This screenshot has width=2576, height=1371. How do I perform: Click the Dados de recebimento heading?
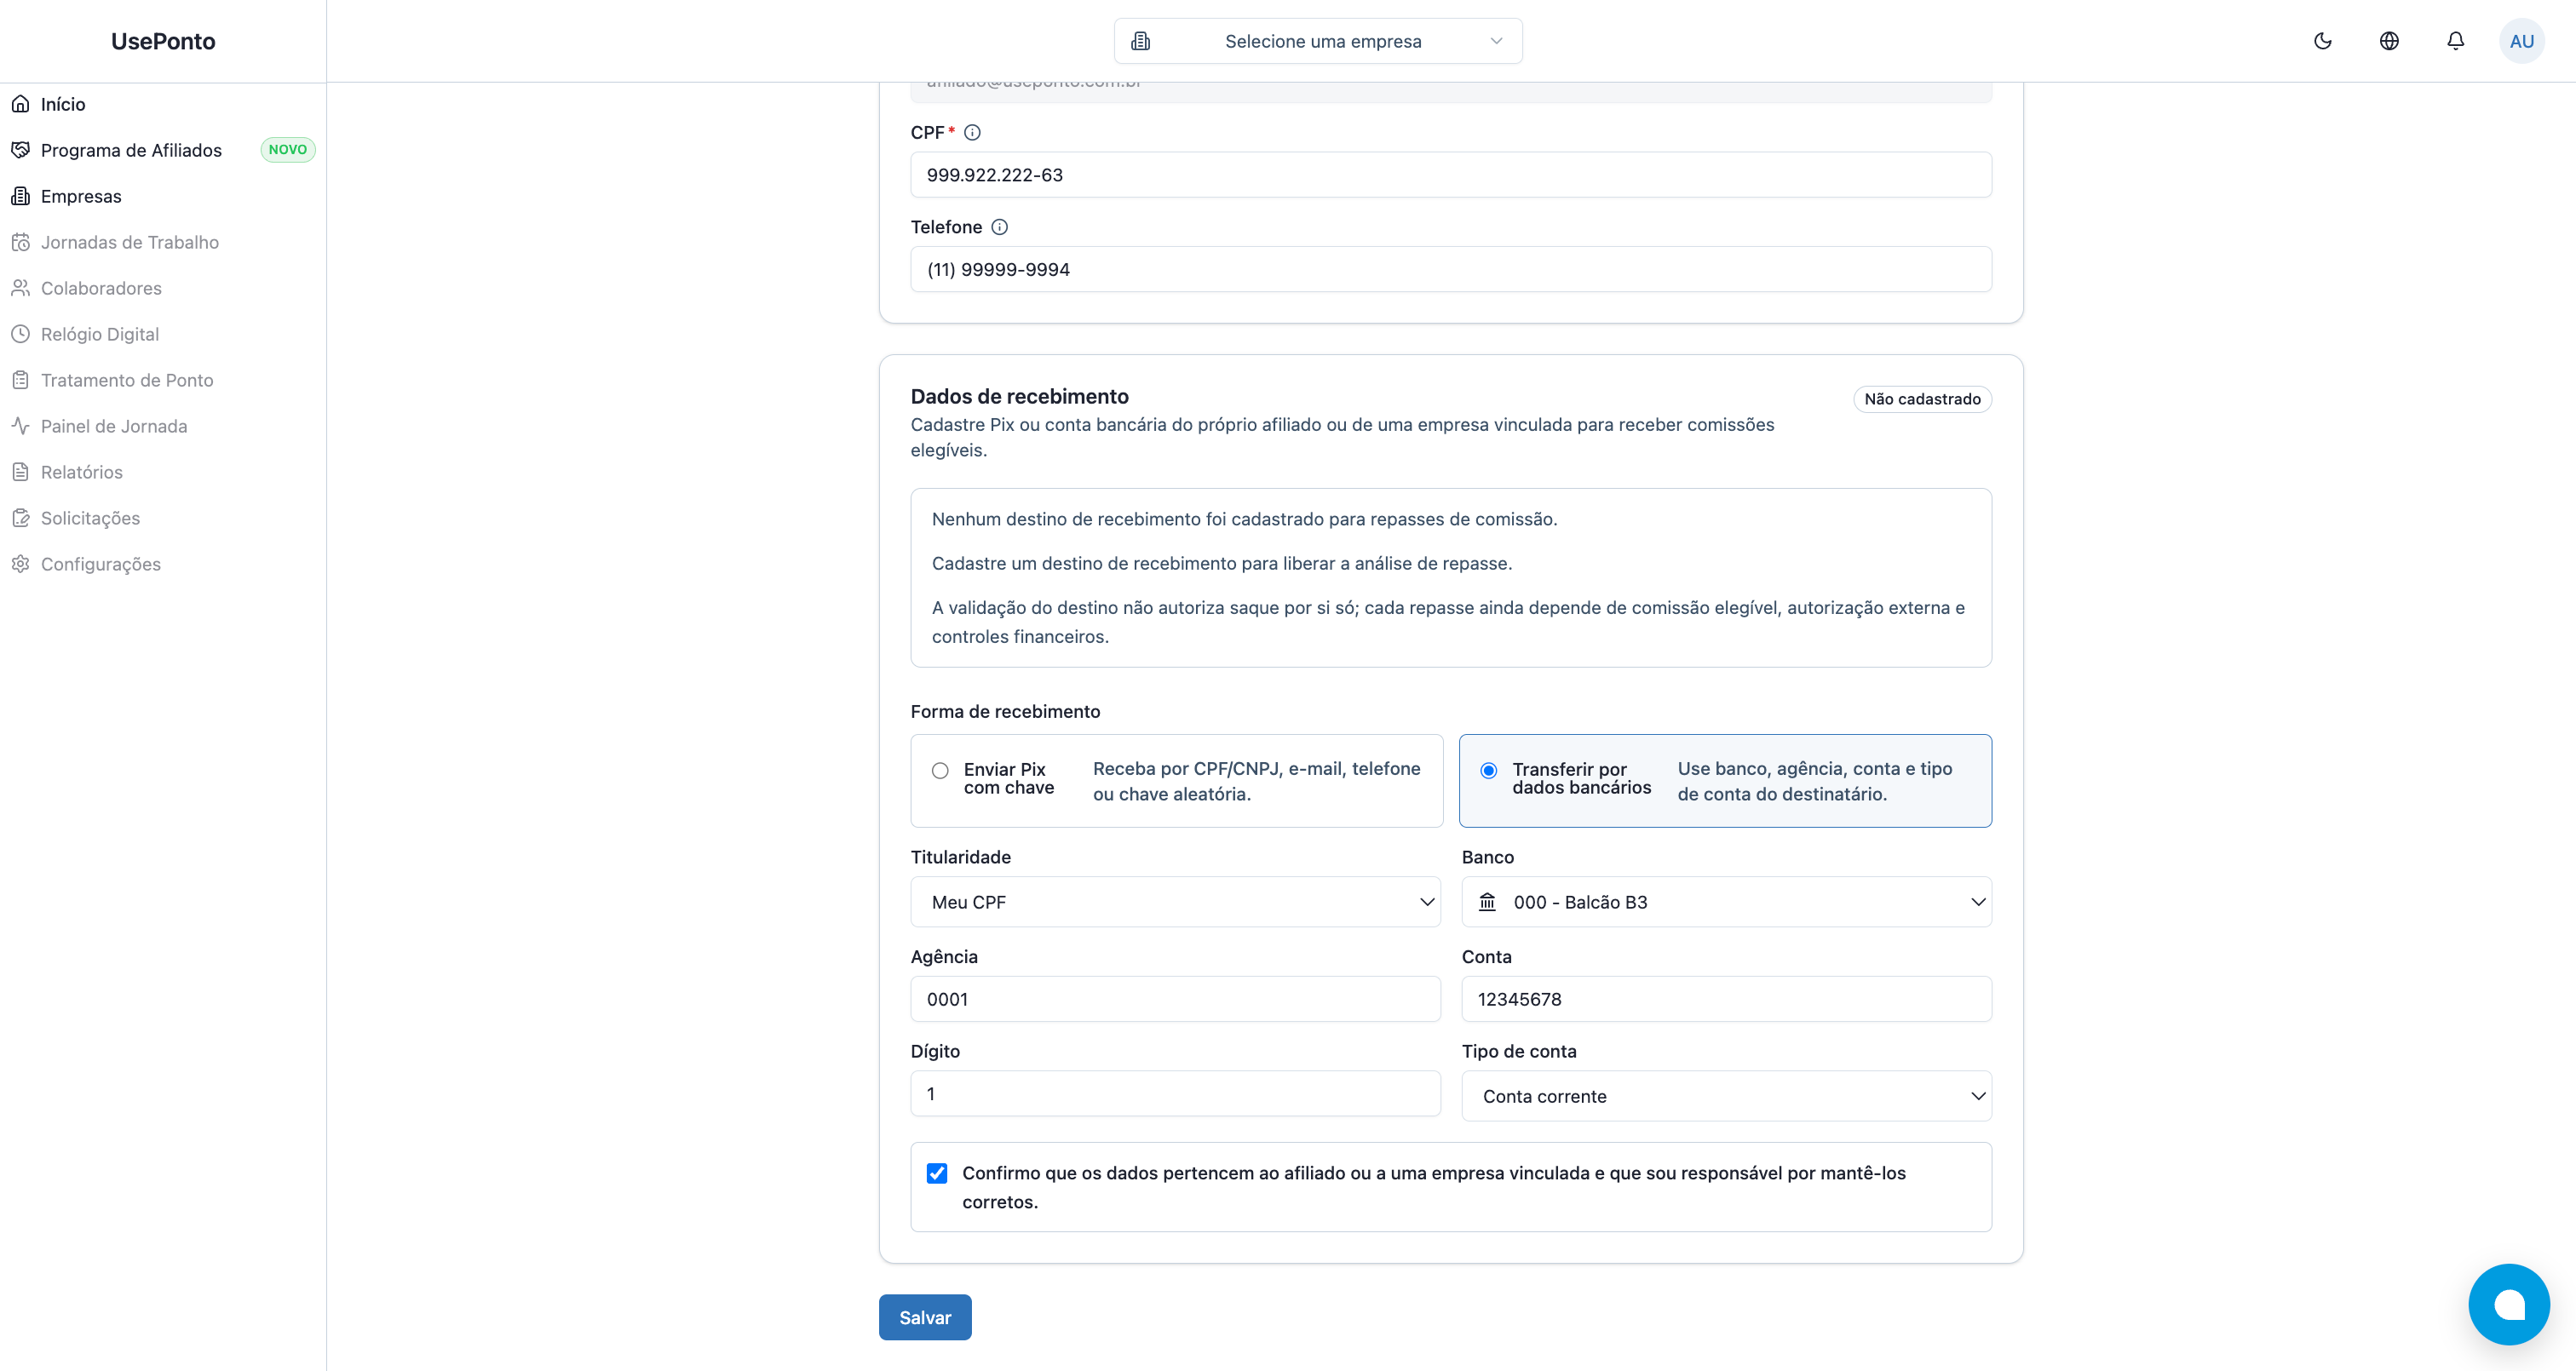click(1020, 396)
